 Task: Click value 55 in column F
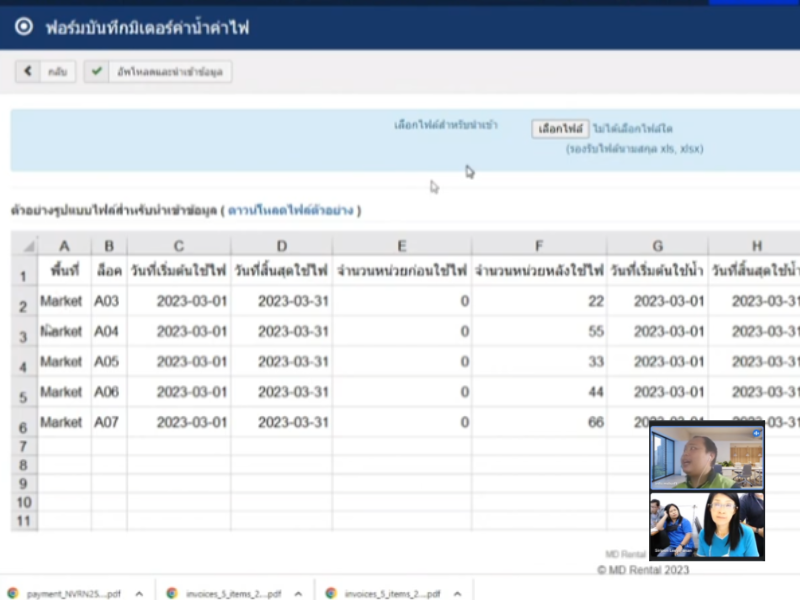(595, 332)
